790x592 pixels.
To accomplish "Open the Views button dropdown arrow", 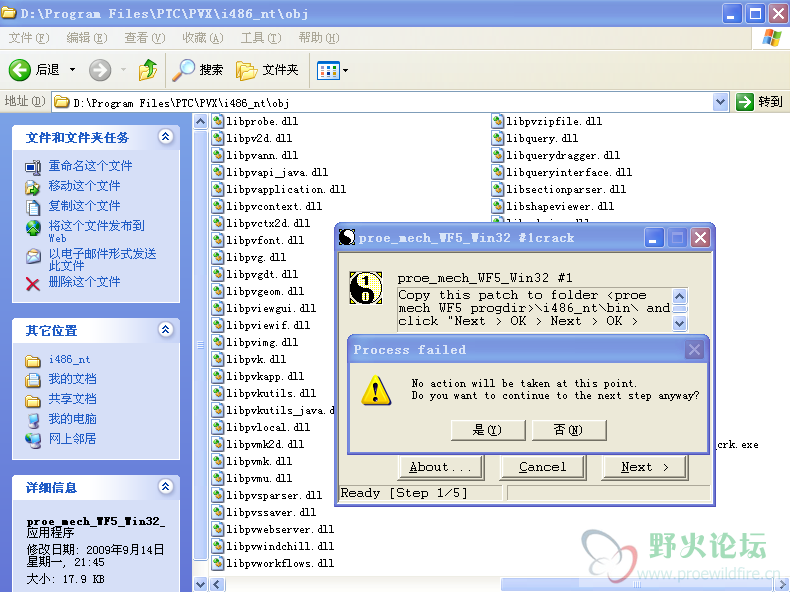I will (346, 71).
